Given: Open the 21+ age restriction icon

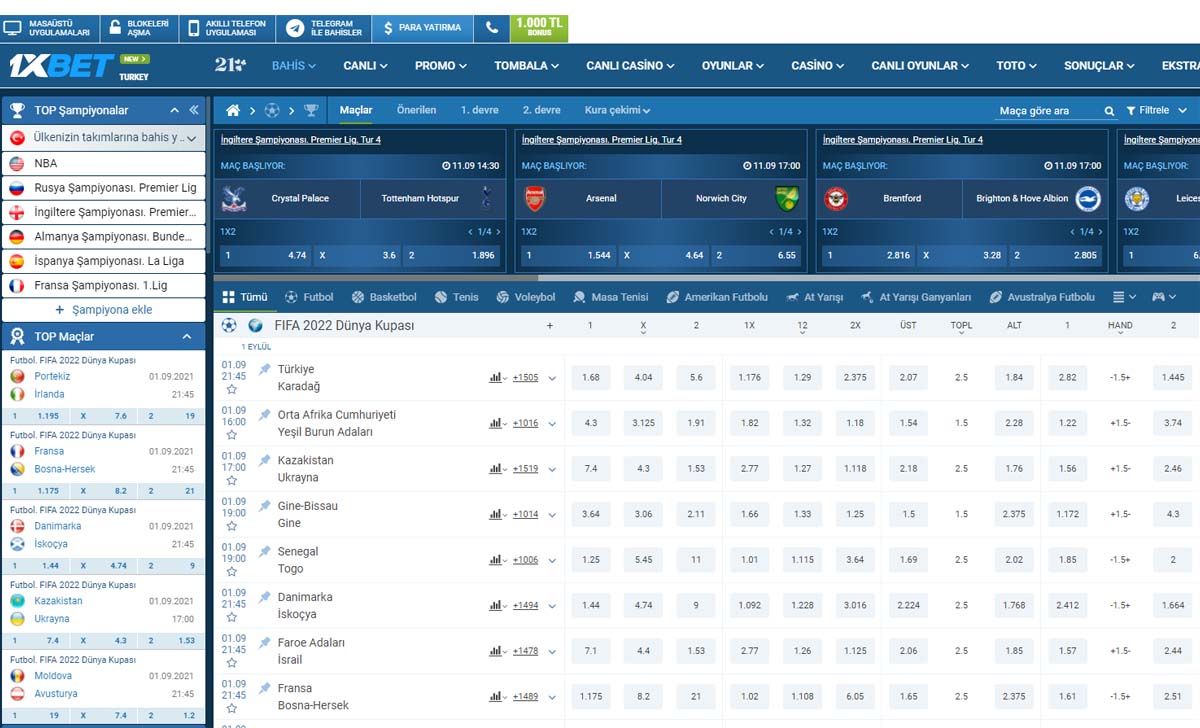Looking at the screenshot, I should click(229, 65).
